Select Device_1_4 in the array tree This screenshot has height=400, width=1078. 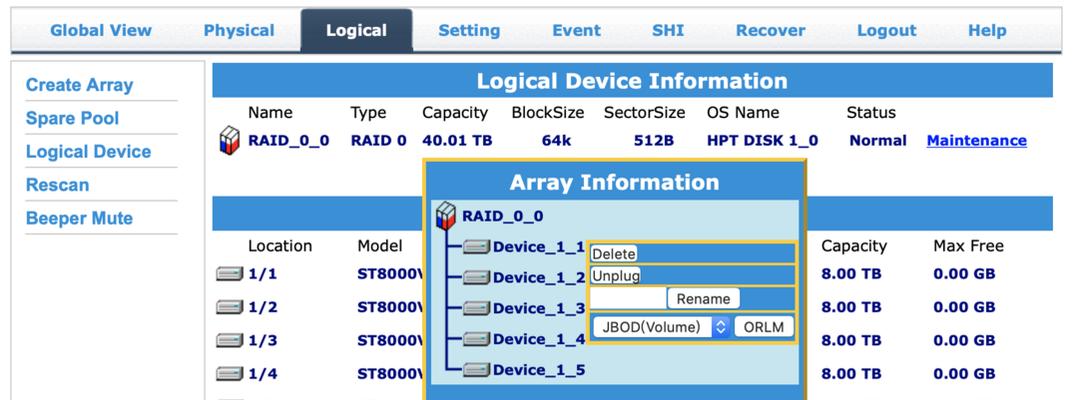[539, 339]
